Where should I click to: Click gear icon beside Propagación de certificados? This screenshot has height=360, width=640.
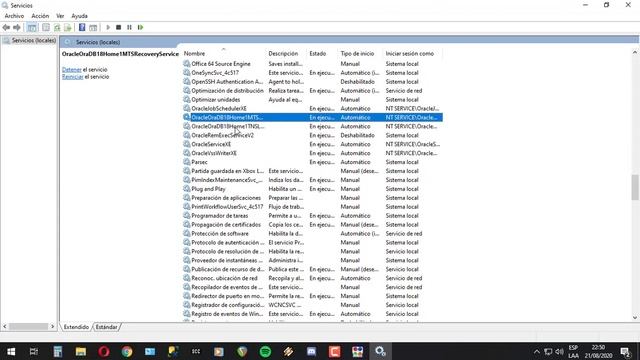pyautogui.click(x=187, y=224)
